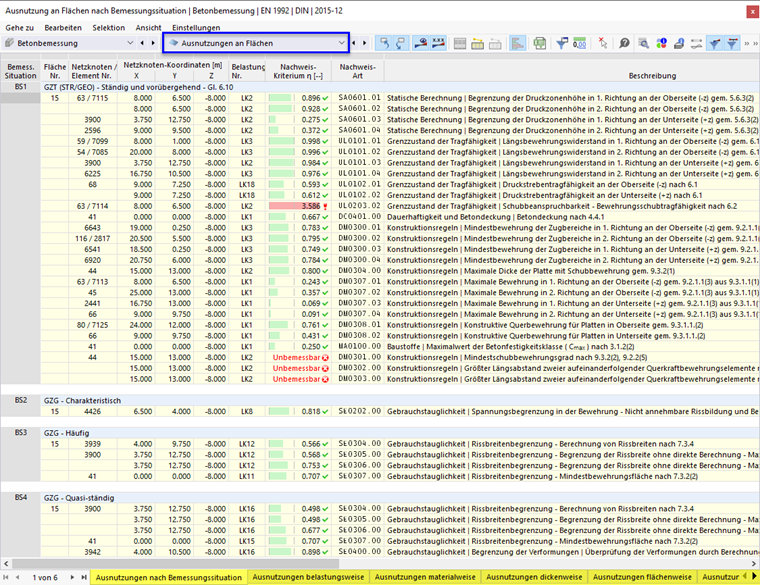Click the cursor with red X deselect icon
The width and height of the screenshot is (760, 585).
pyautogui.click(x=602, y=43)
